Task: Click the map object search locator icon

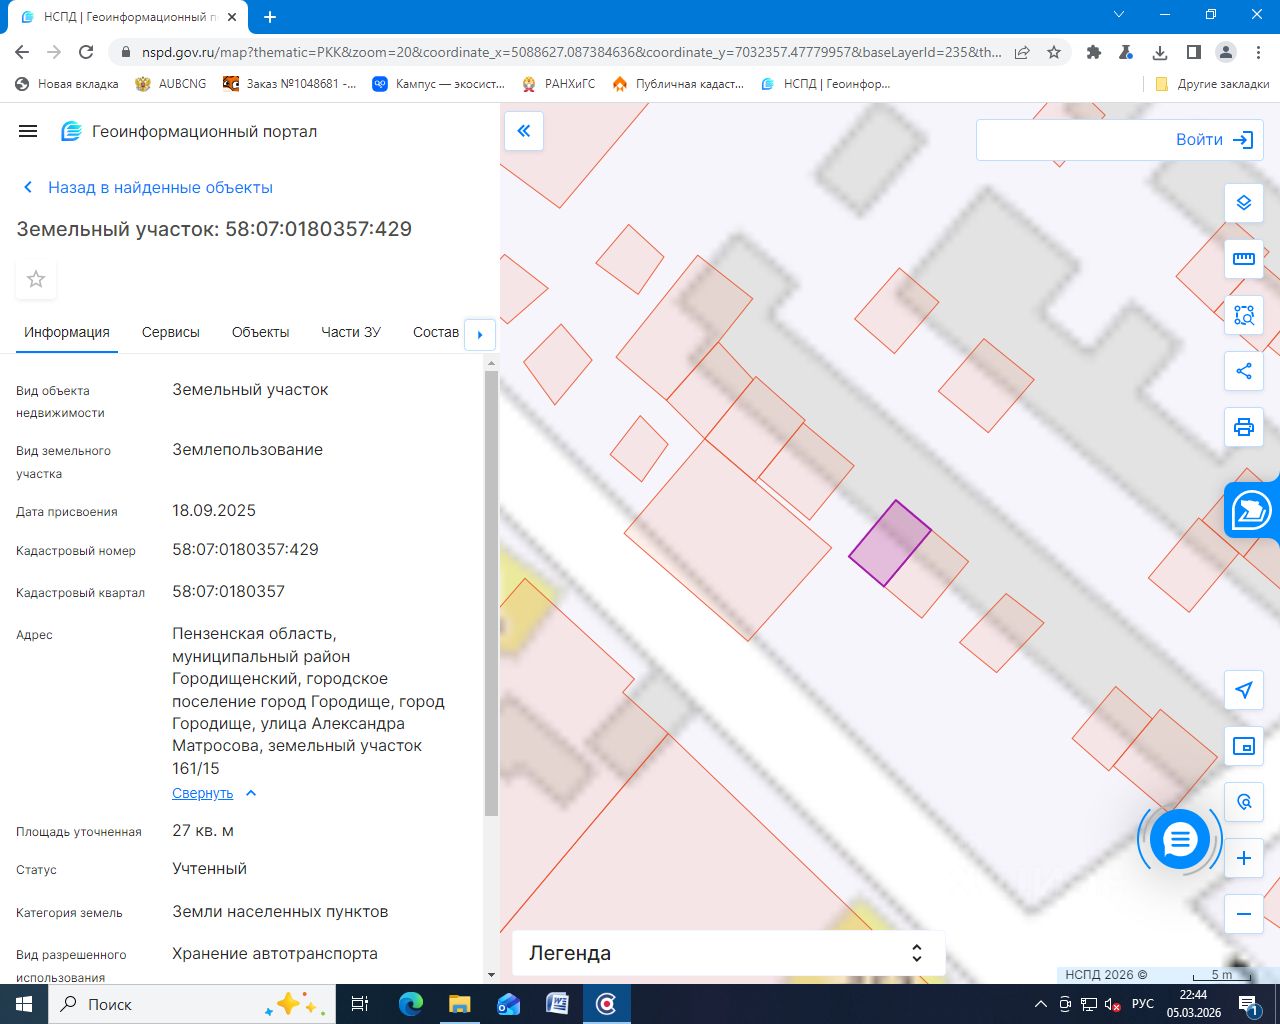Action: click(x=1244, y=802)
